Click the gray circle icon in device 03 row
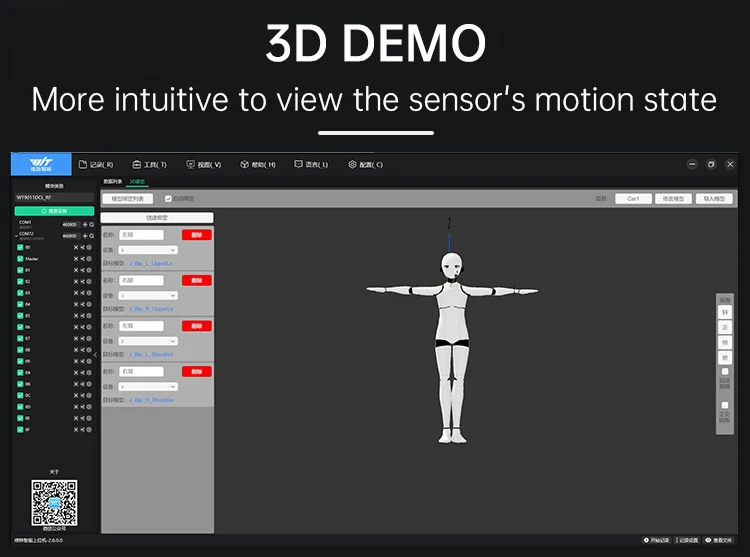The width and height of the screenshot is (750, 557). [89, 293]
